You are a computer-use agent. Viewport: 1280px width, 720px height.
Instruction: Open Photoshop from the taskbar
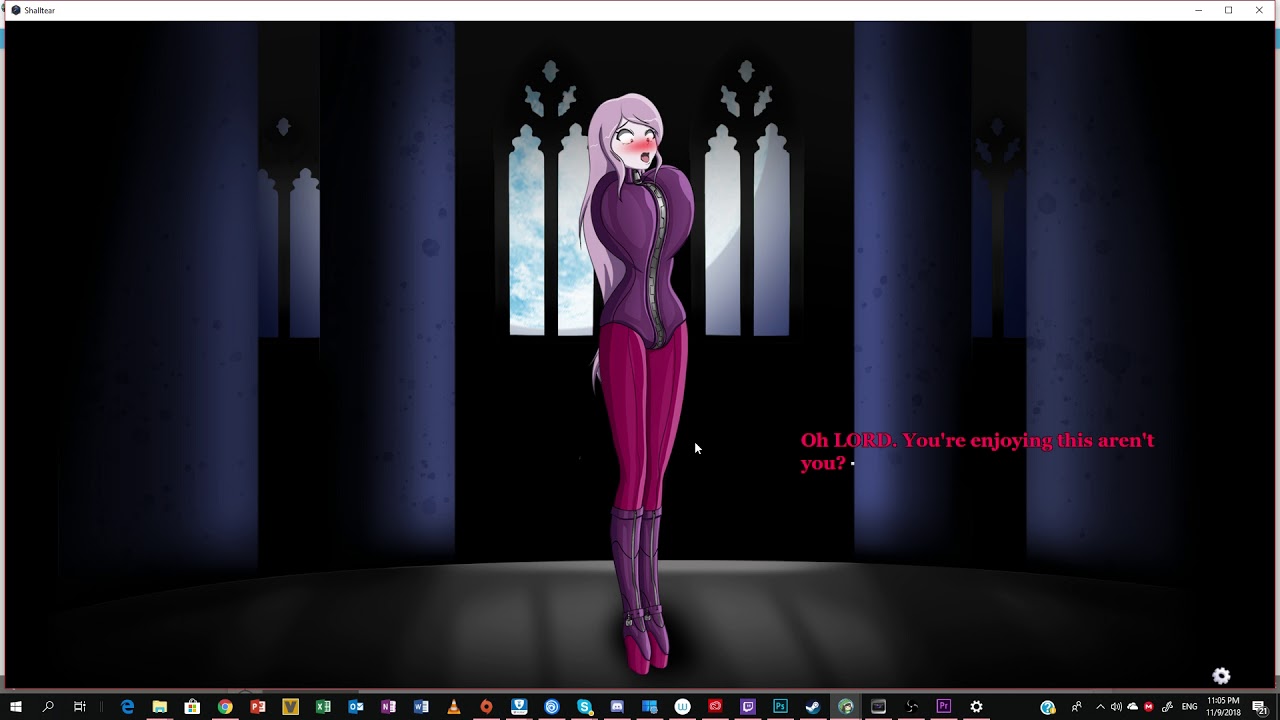click(x=780, y=707)
